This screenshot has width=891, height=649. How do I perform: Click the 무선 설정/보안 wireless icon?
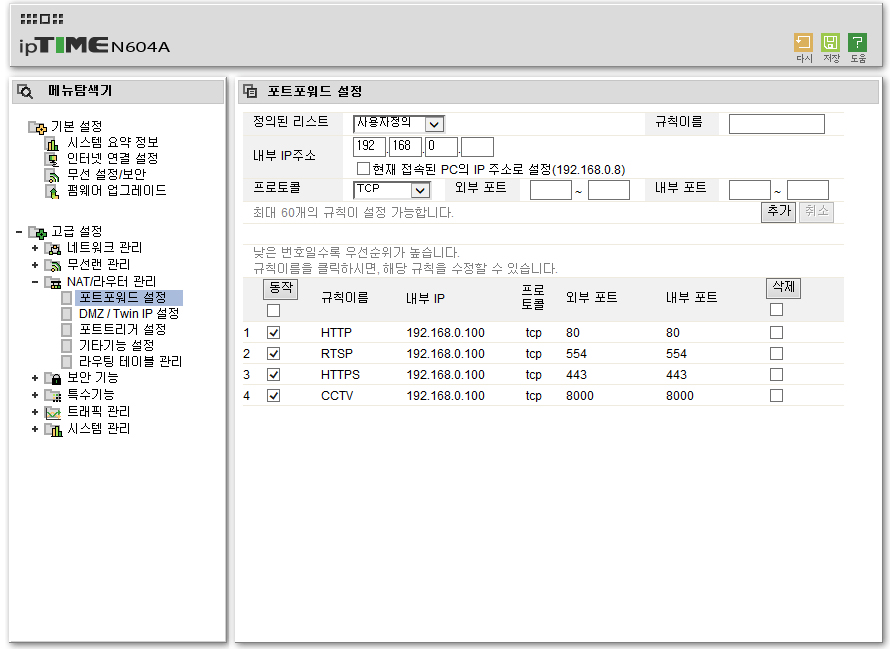coord(52,176)
